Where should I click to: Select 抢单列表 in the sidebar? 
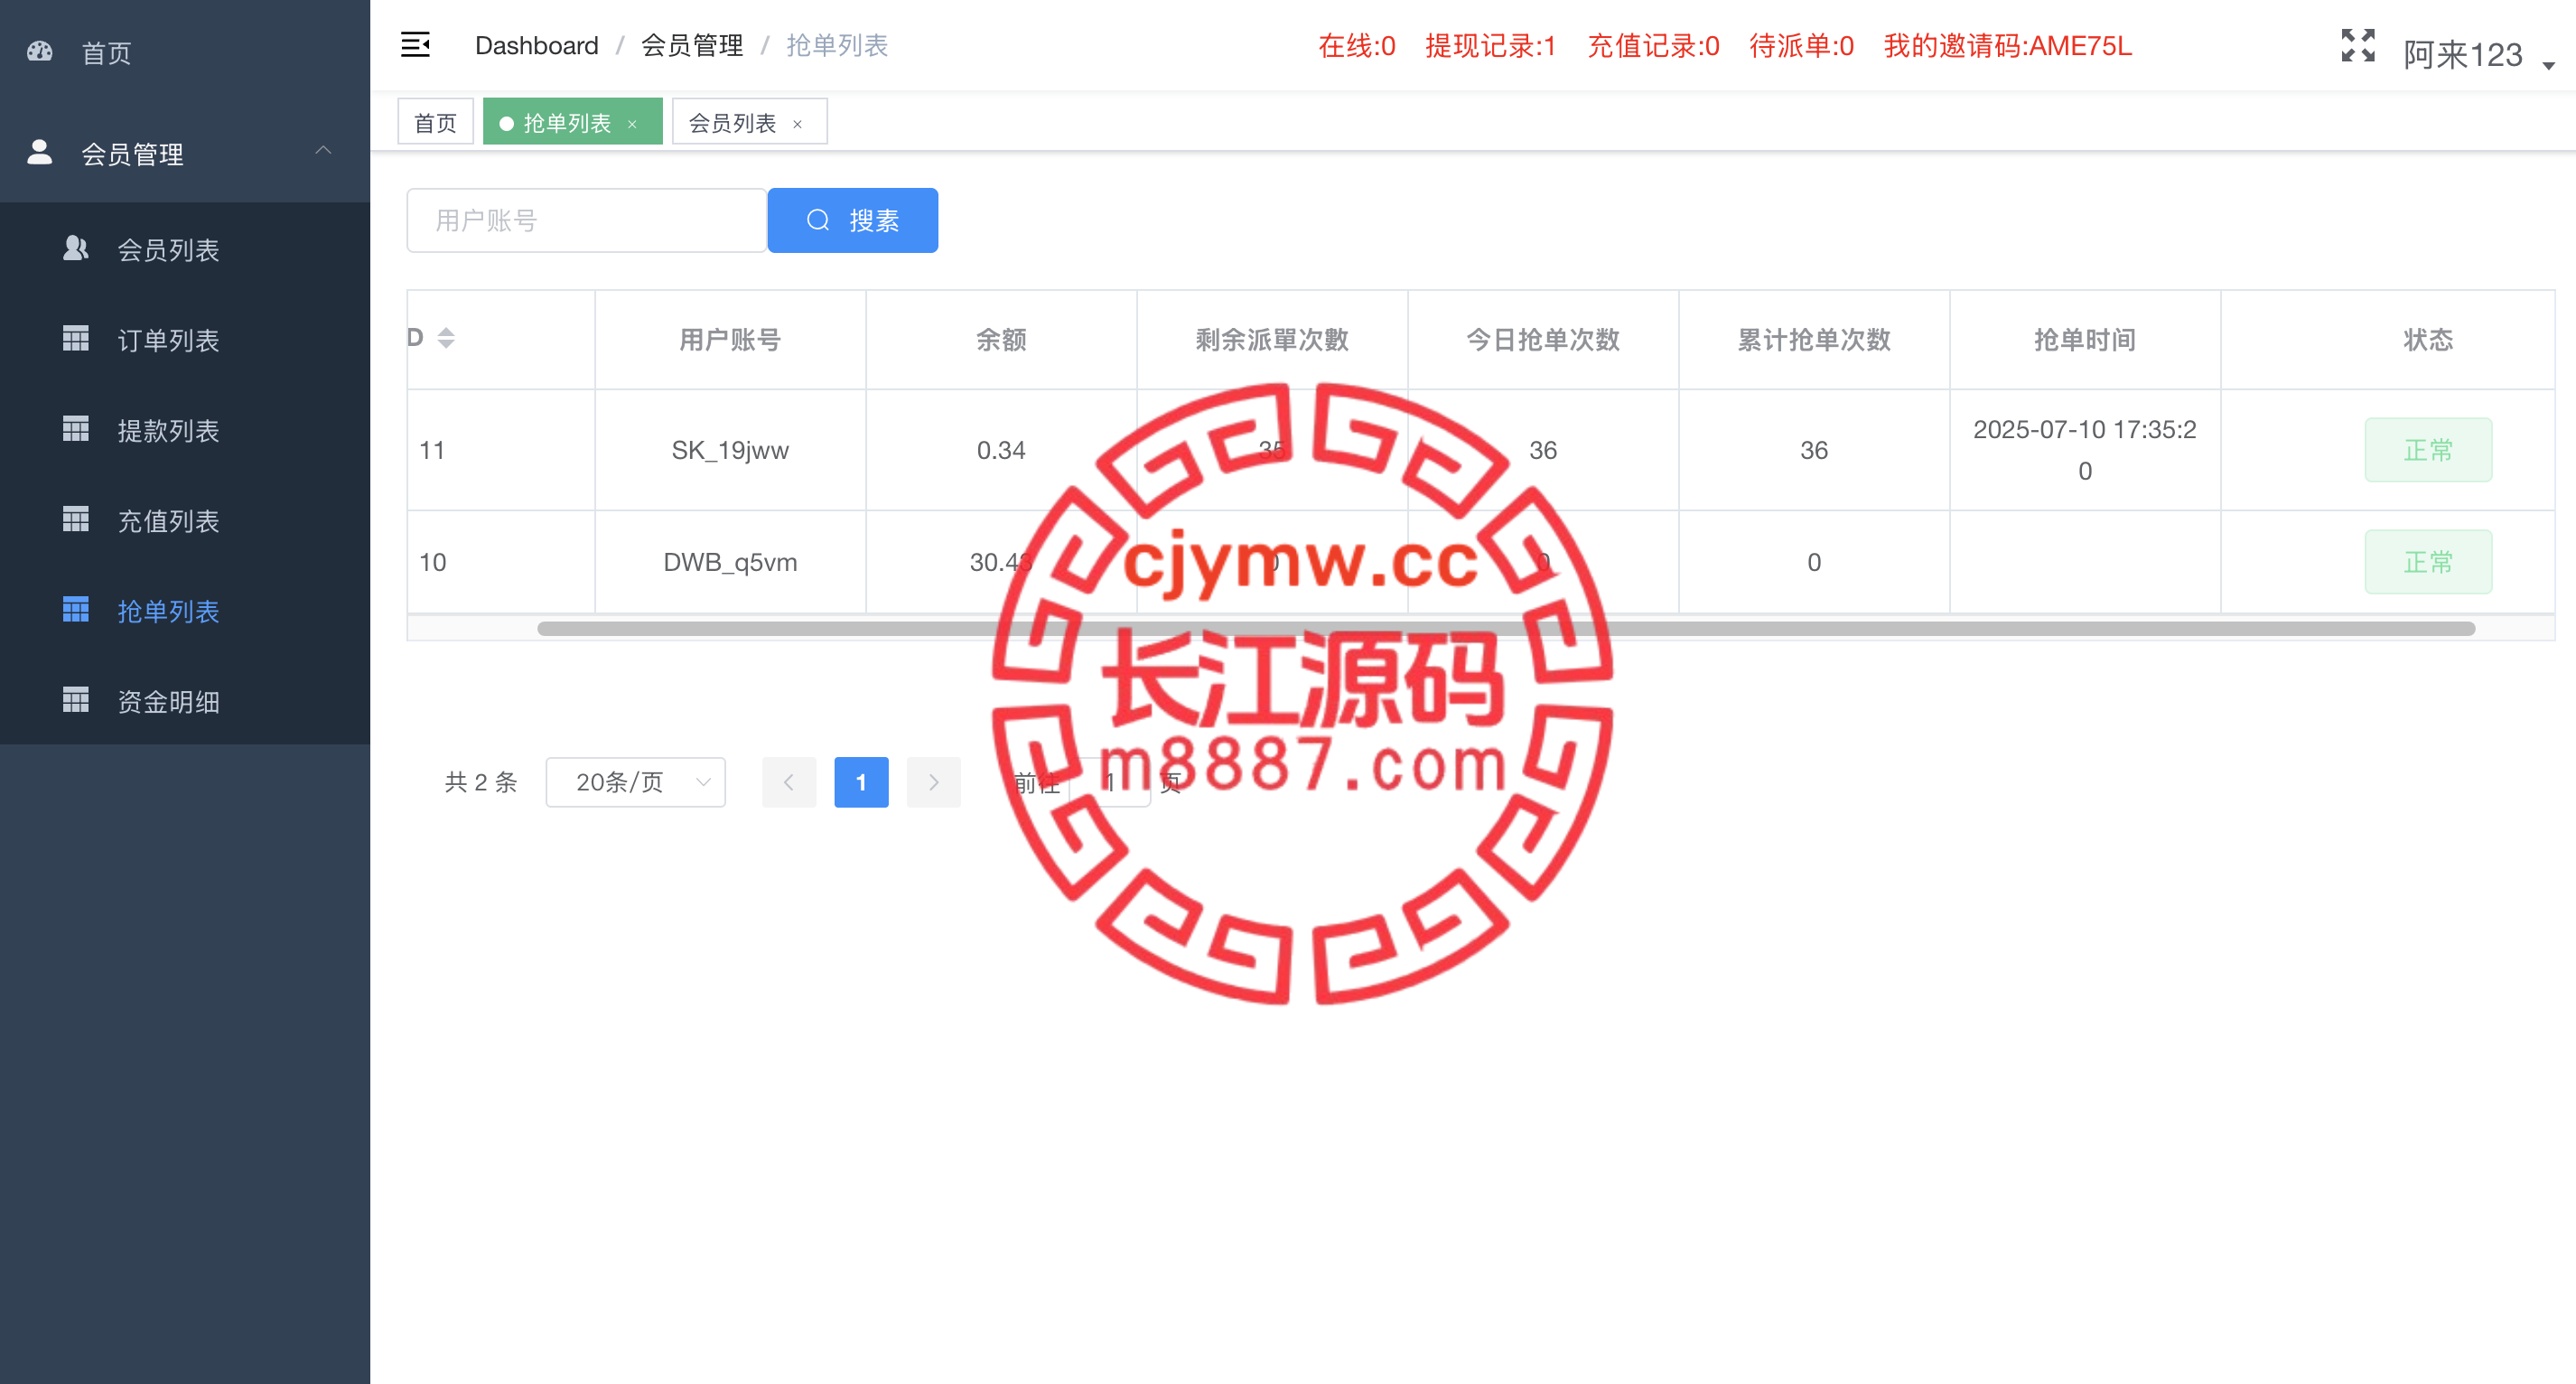point(185,611)
